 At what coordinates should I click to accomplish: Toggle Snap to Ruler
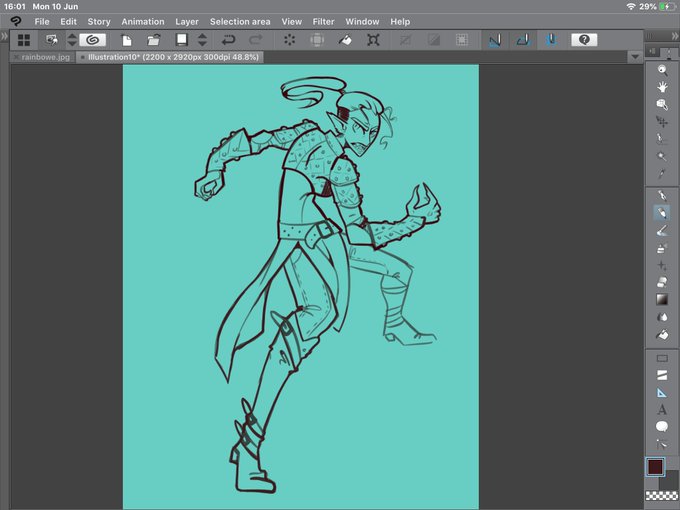[x=495, y=40]
